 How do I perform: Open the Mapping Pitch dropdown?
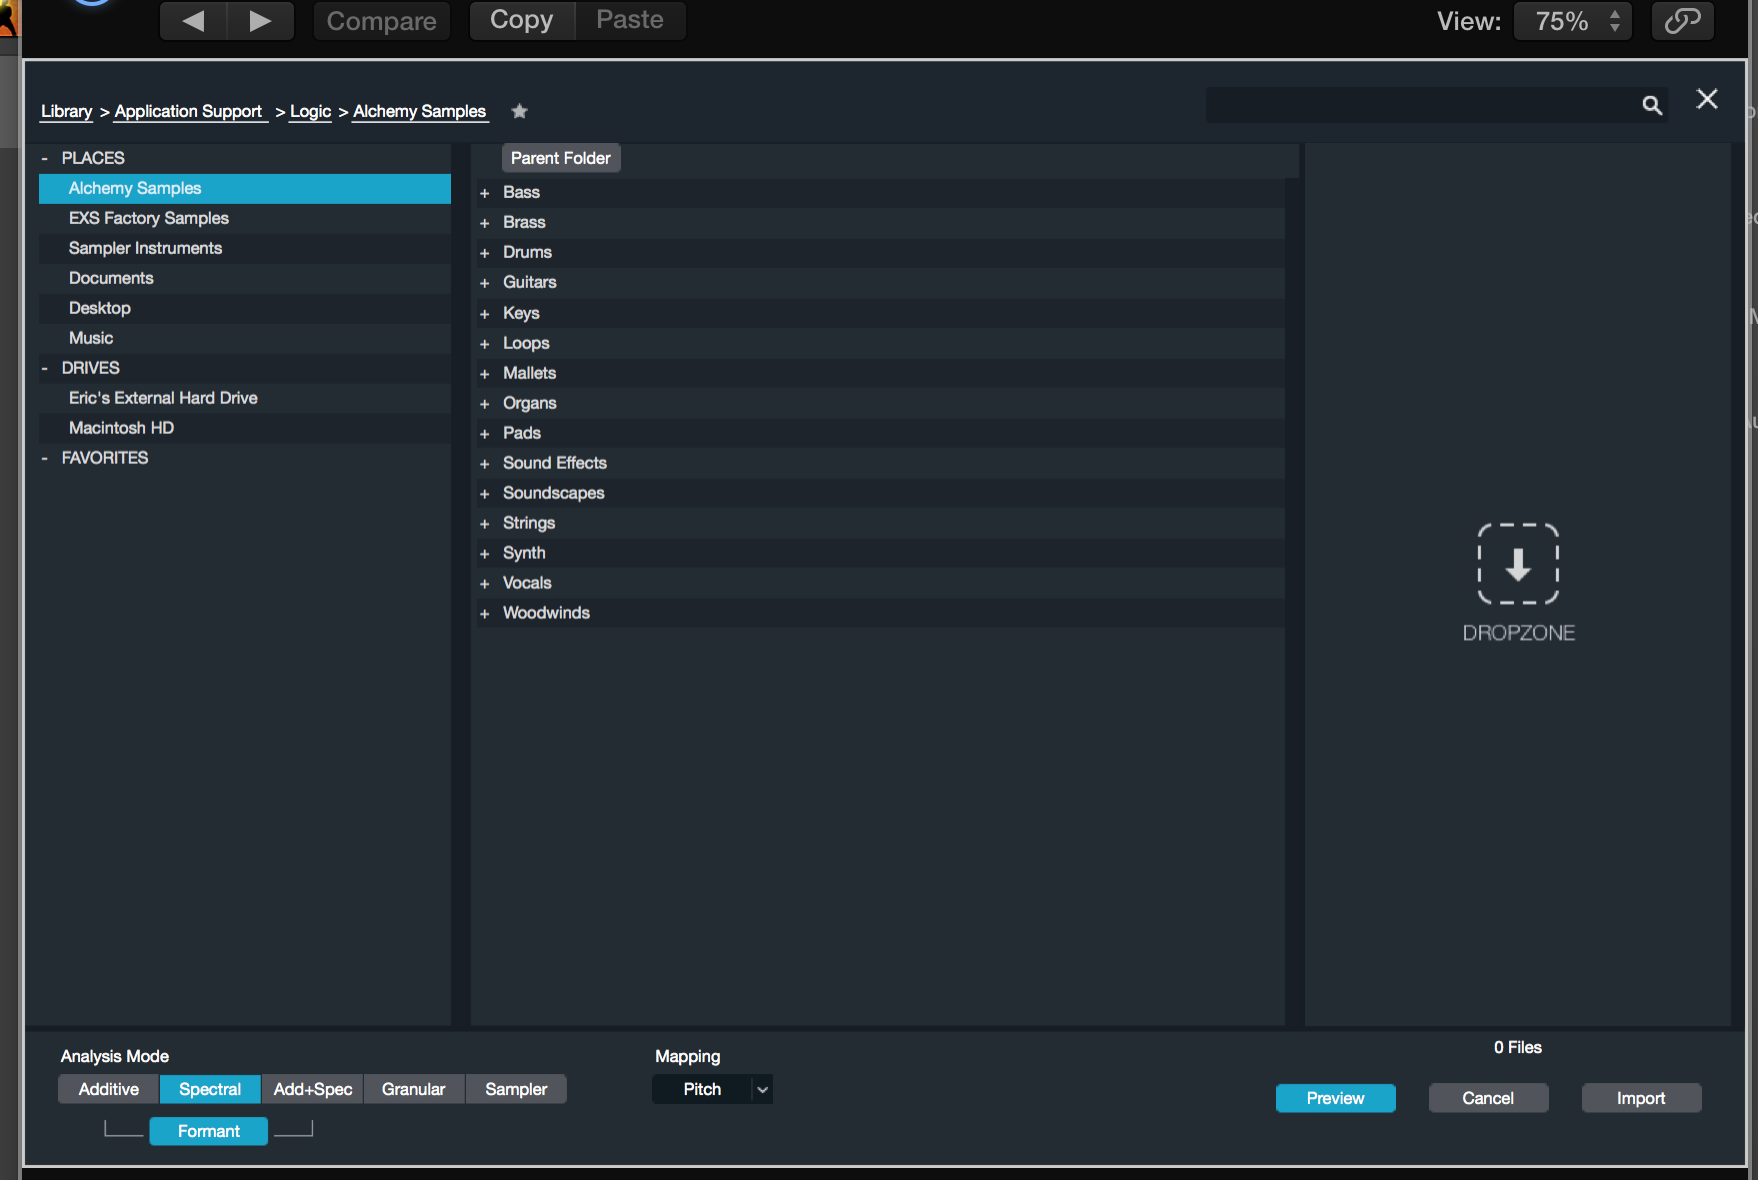click(x=712, y=1089)
